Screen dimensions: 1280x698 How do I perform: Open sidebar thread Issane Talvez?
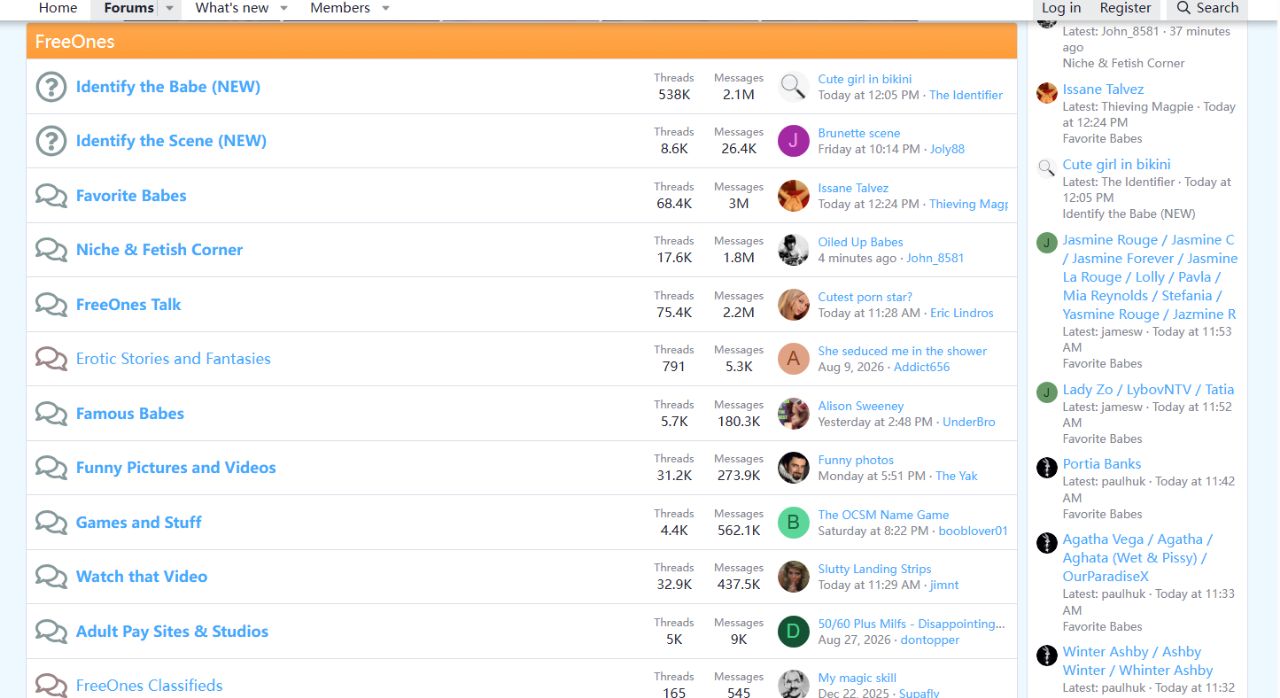(x=1103, y=89)
